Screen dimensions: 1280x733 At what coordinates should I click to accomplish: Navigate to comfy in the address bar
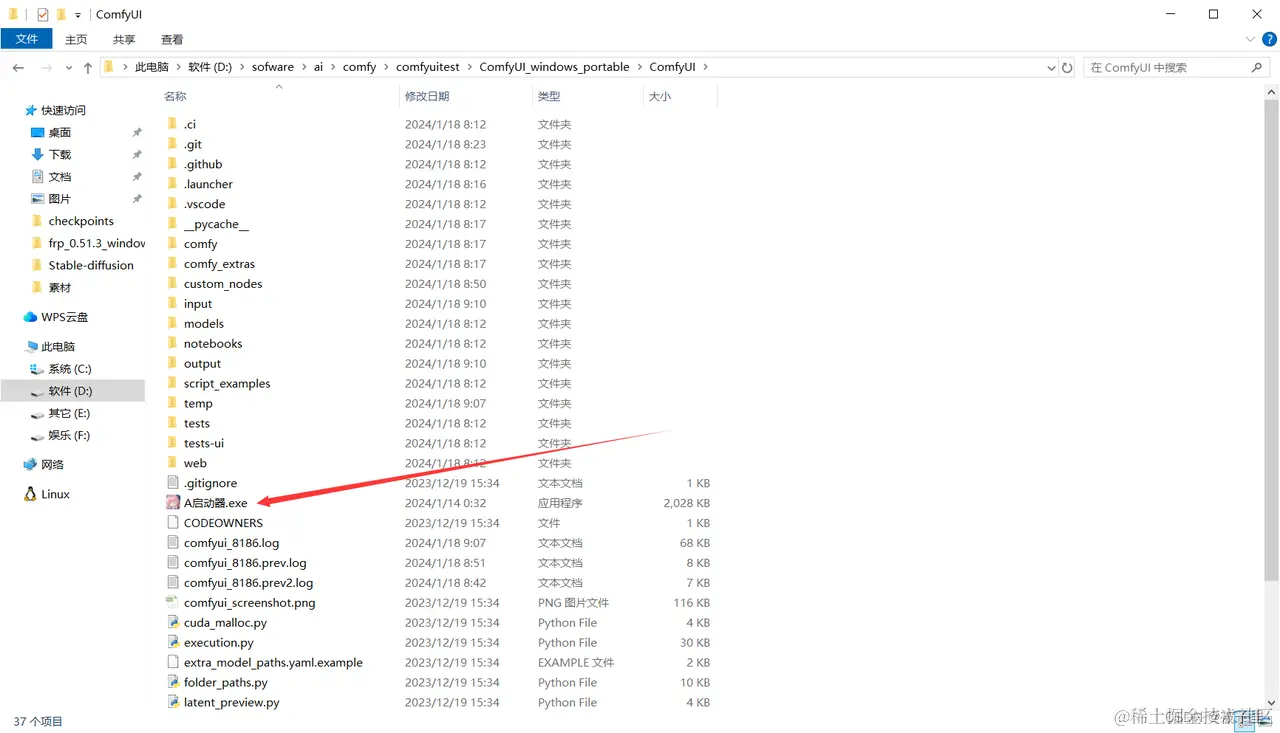pyautogui.click(x=359, y=67)
